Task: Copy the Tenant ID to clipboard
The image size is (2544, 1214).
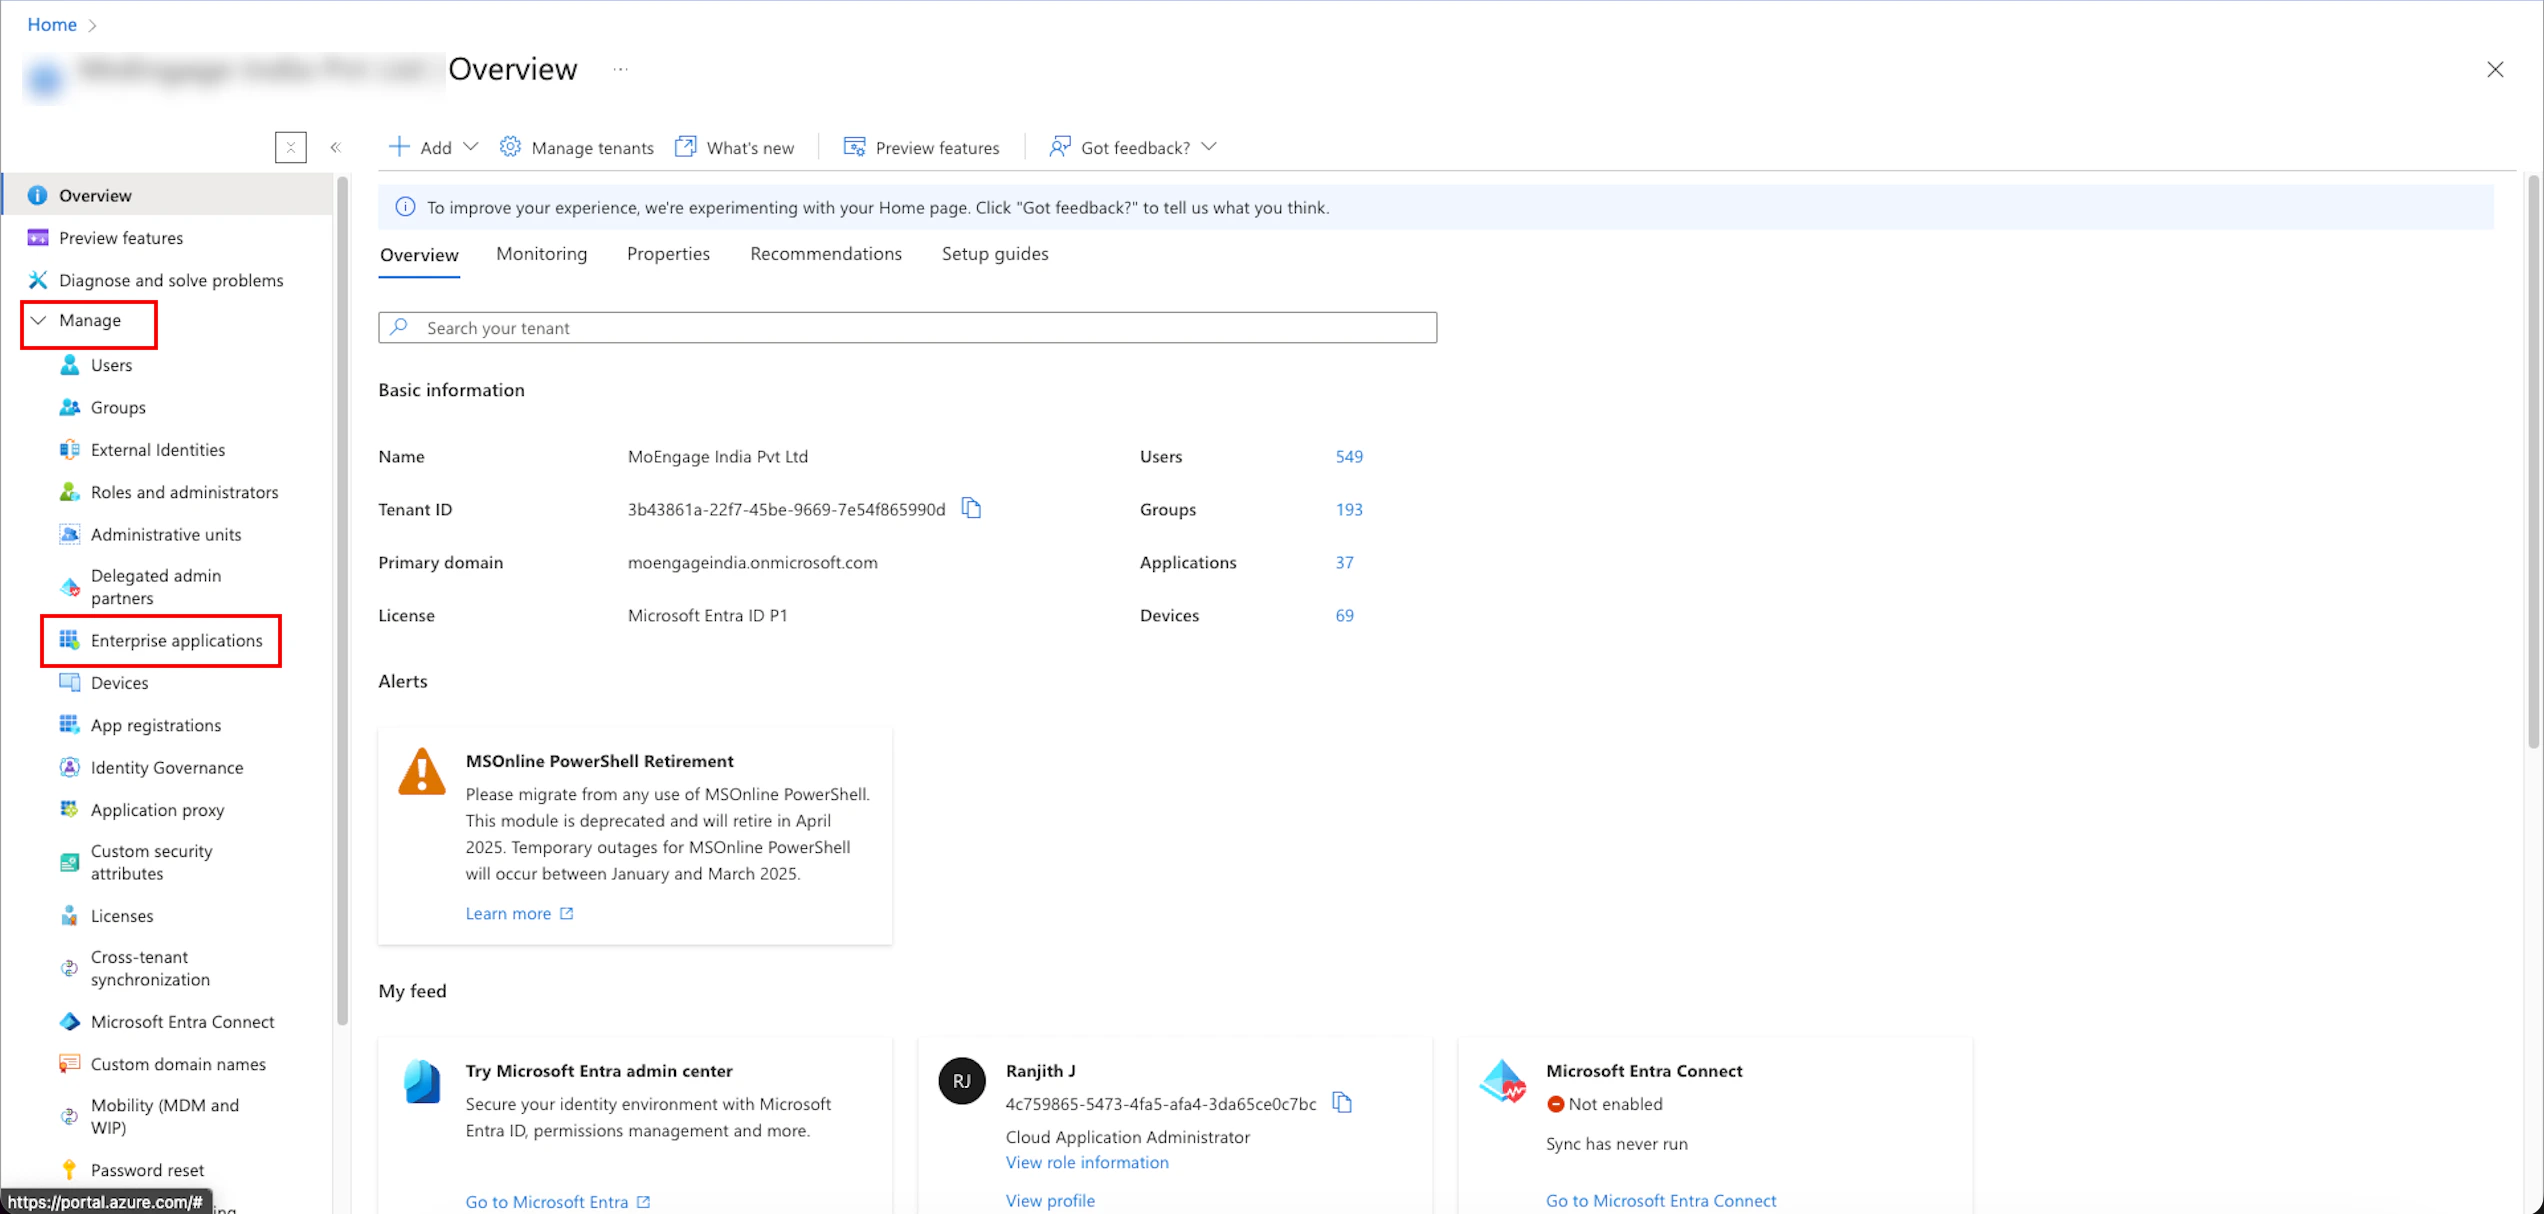Action: point(971,508)
